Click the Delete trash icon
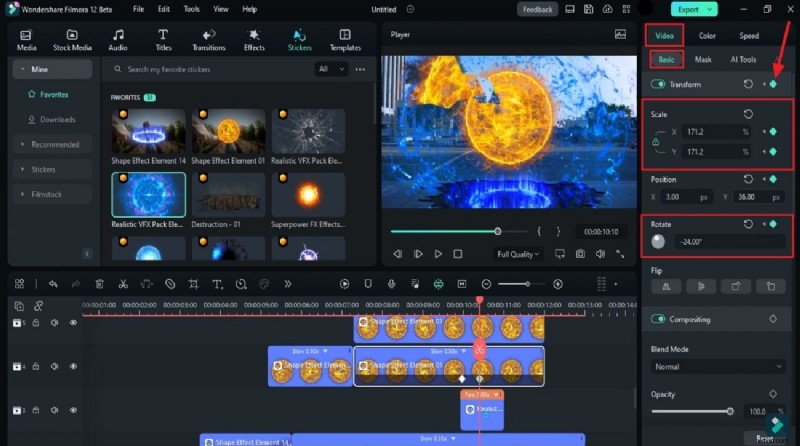 (99, 284)
